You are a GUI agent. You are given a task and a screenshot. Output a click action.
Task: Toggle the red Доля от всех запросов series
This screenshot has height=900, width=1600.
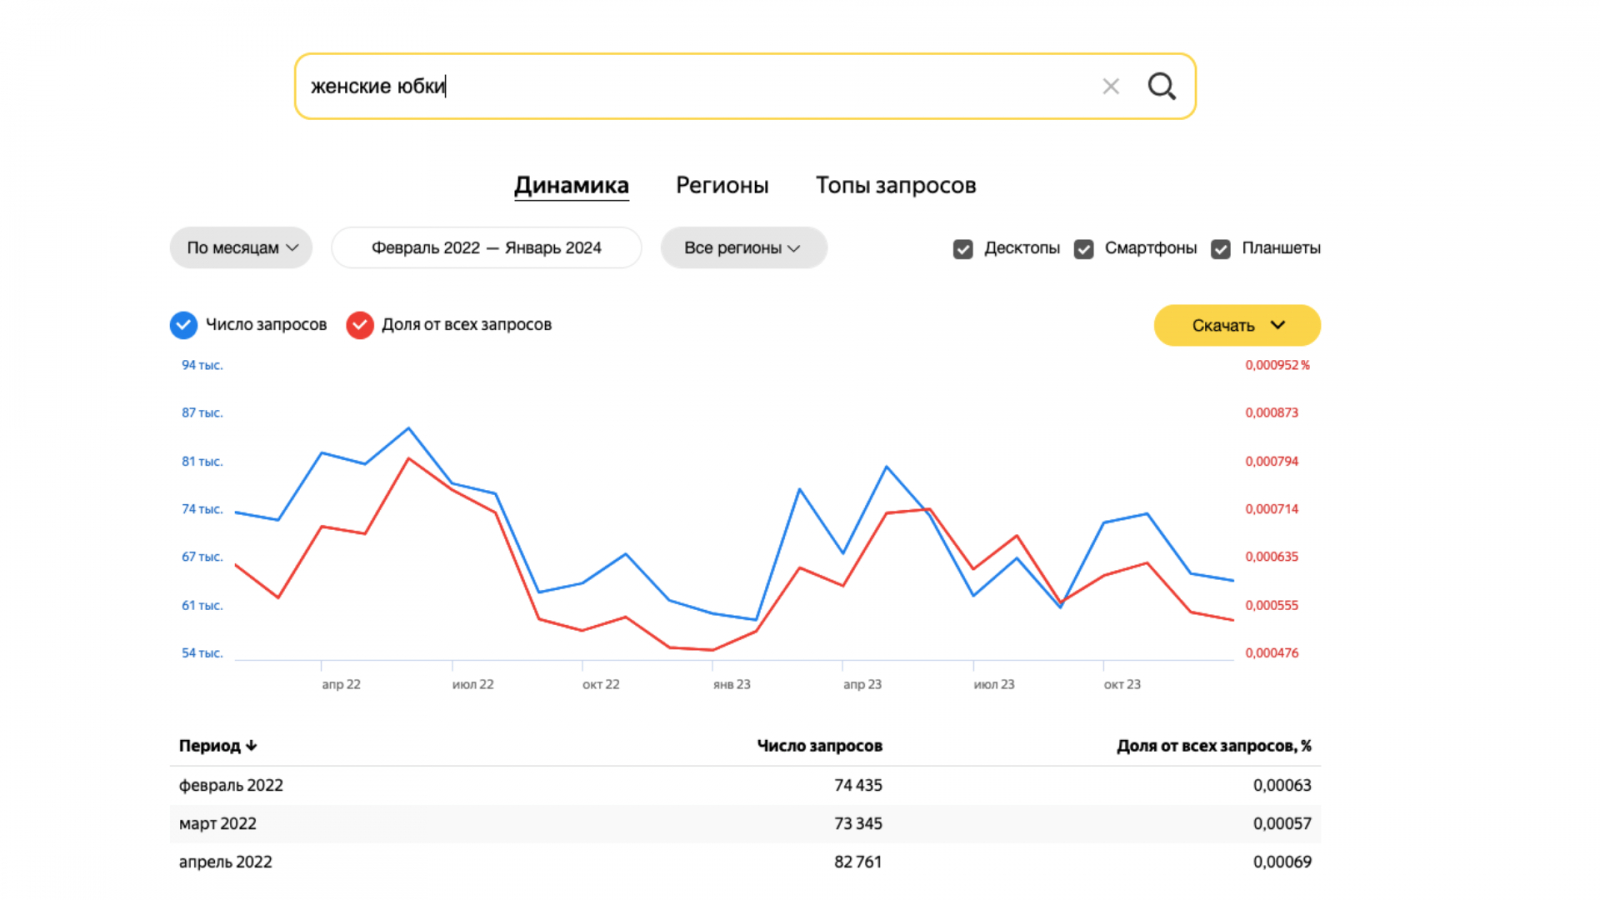pos(360,325)
